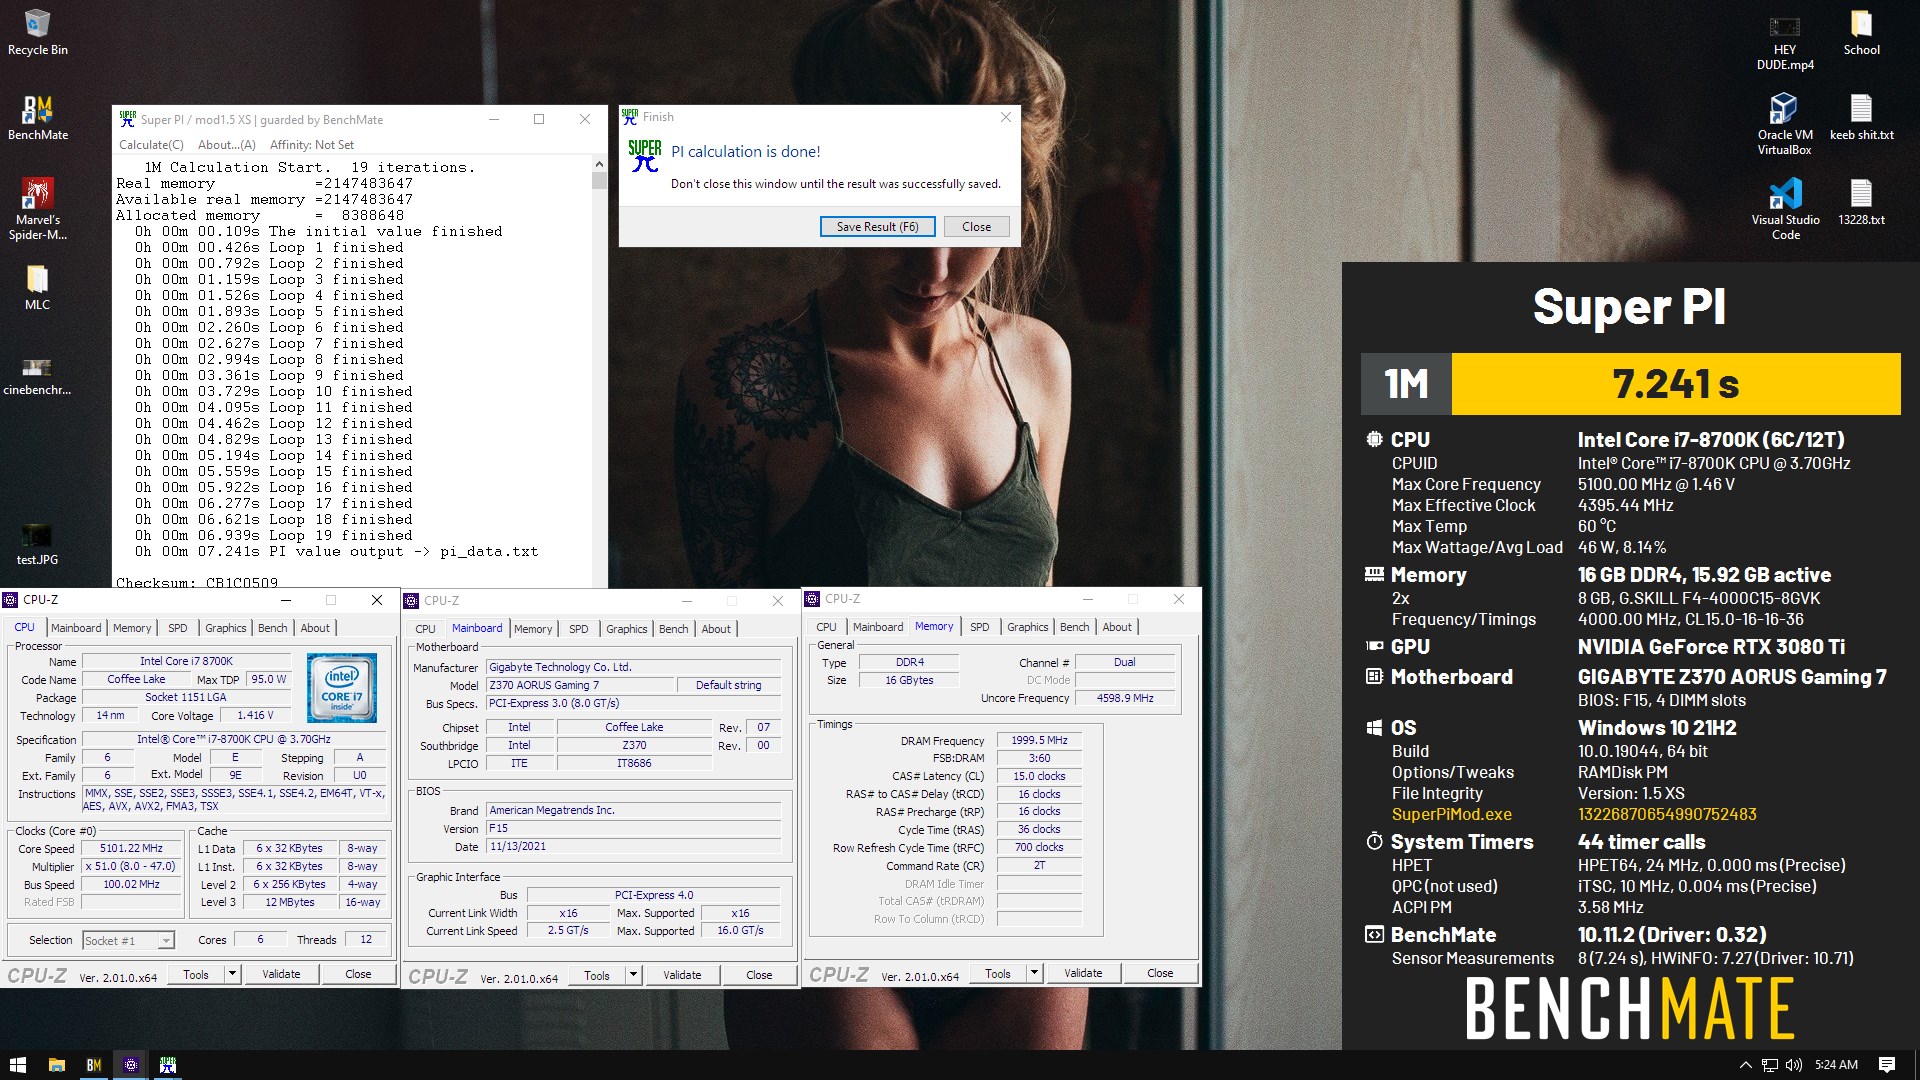Click Validate in the first CPU-Z window

[281, 974]
